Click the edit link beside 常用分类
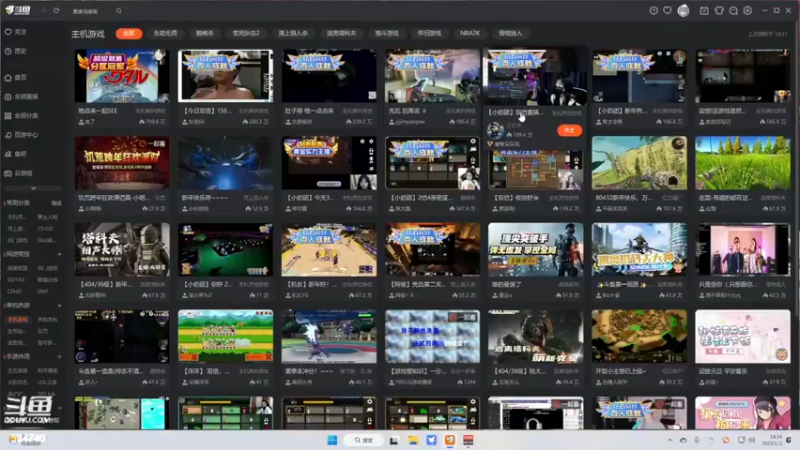800x450 pixels. 56,203
